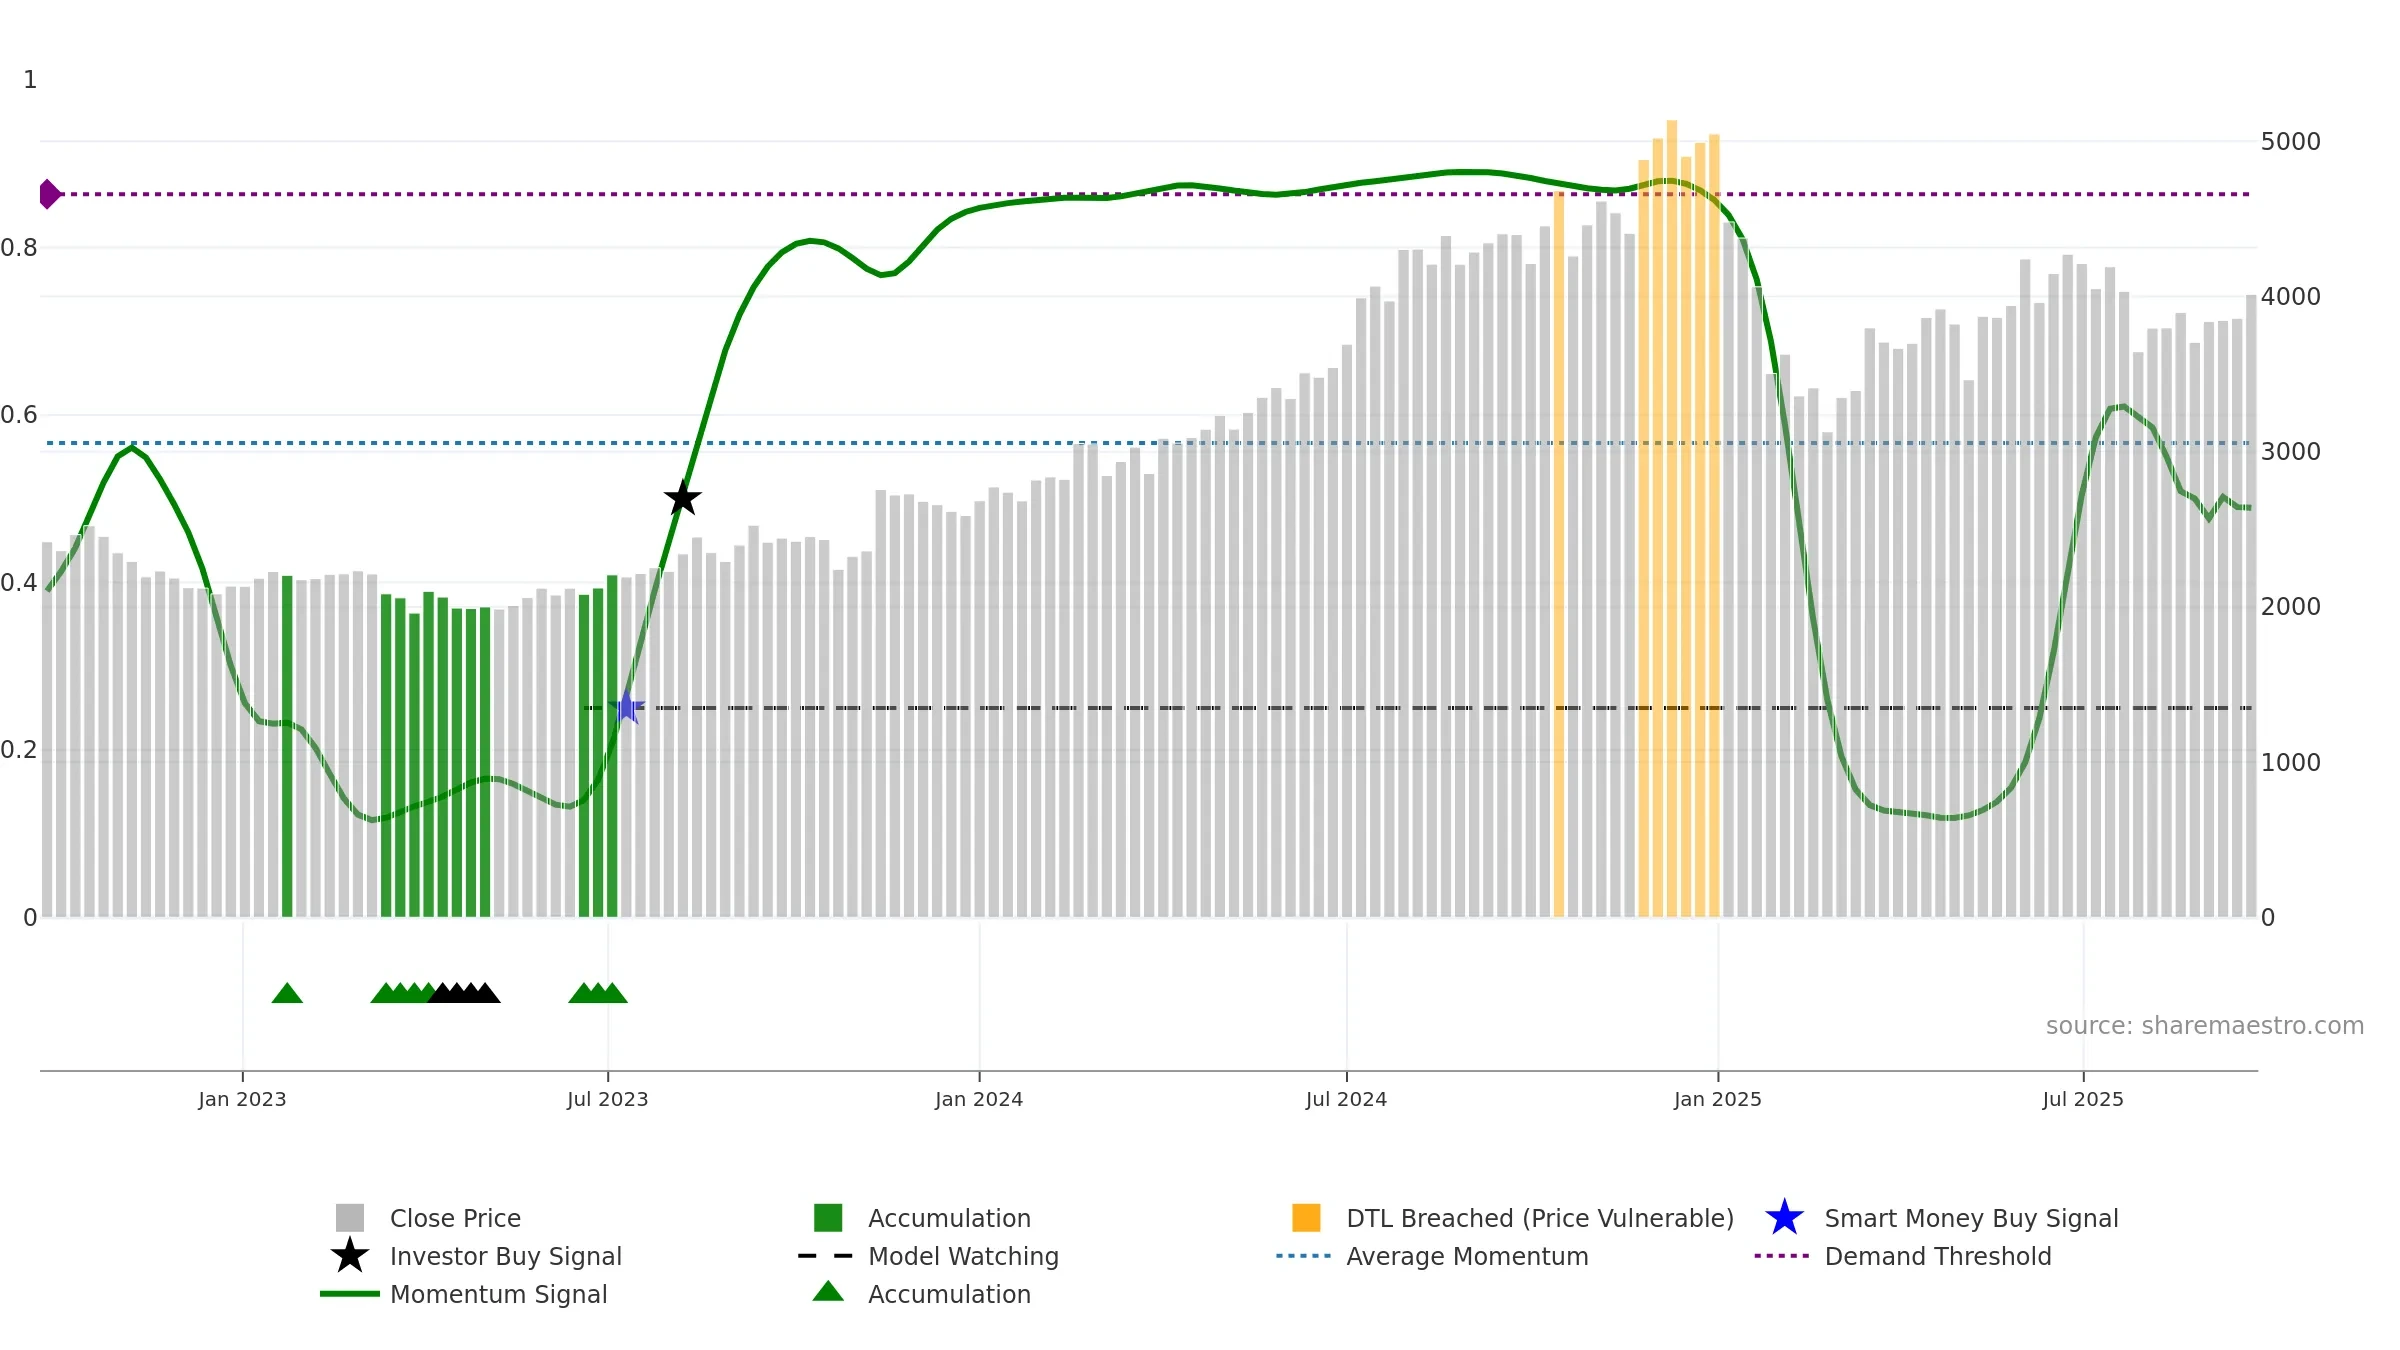The image size is (2400, 1350).
Task: Click Investor Buy Signal legend star icon
Action: (350, 1256)
